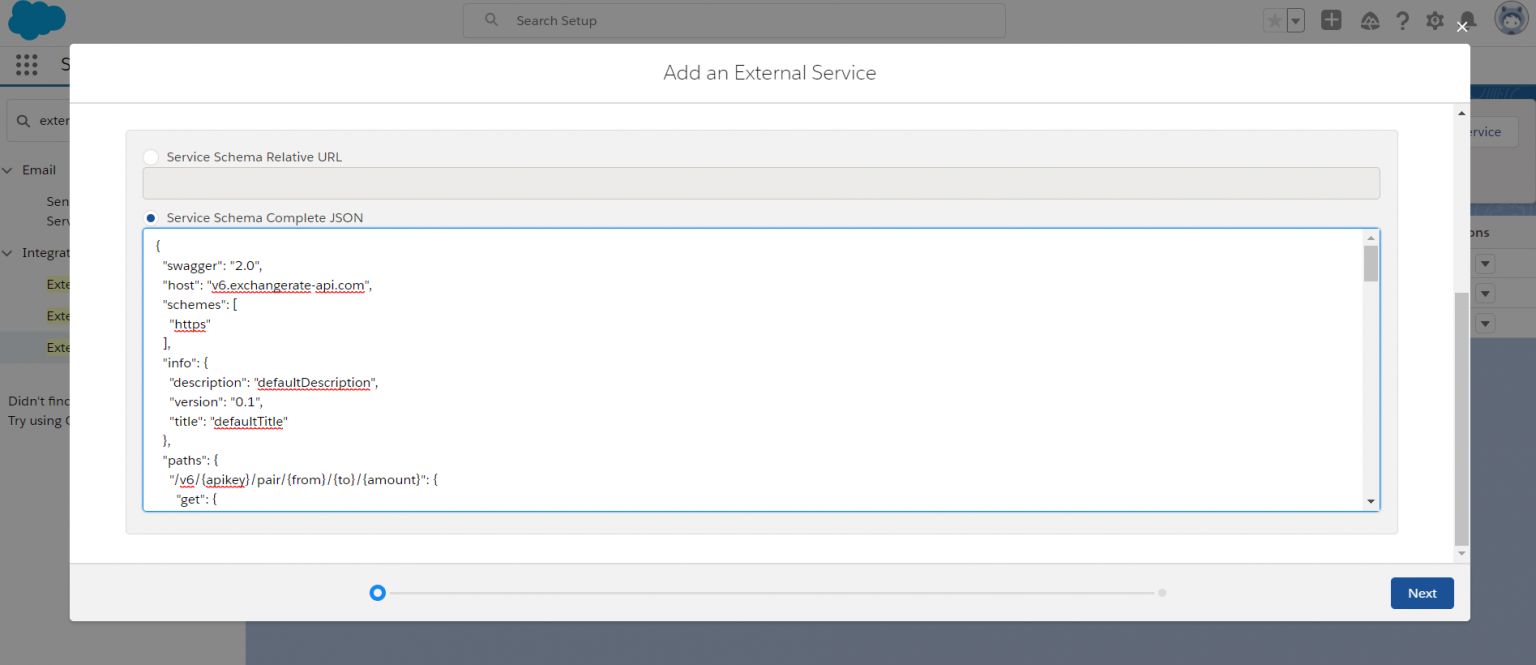The width and height of the screenshot is (1536, 665).
Task: Open the Guidance Center icon
Action: pos(1370,20)
